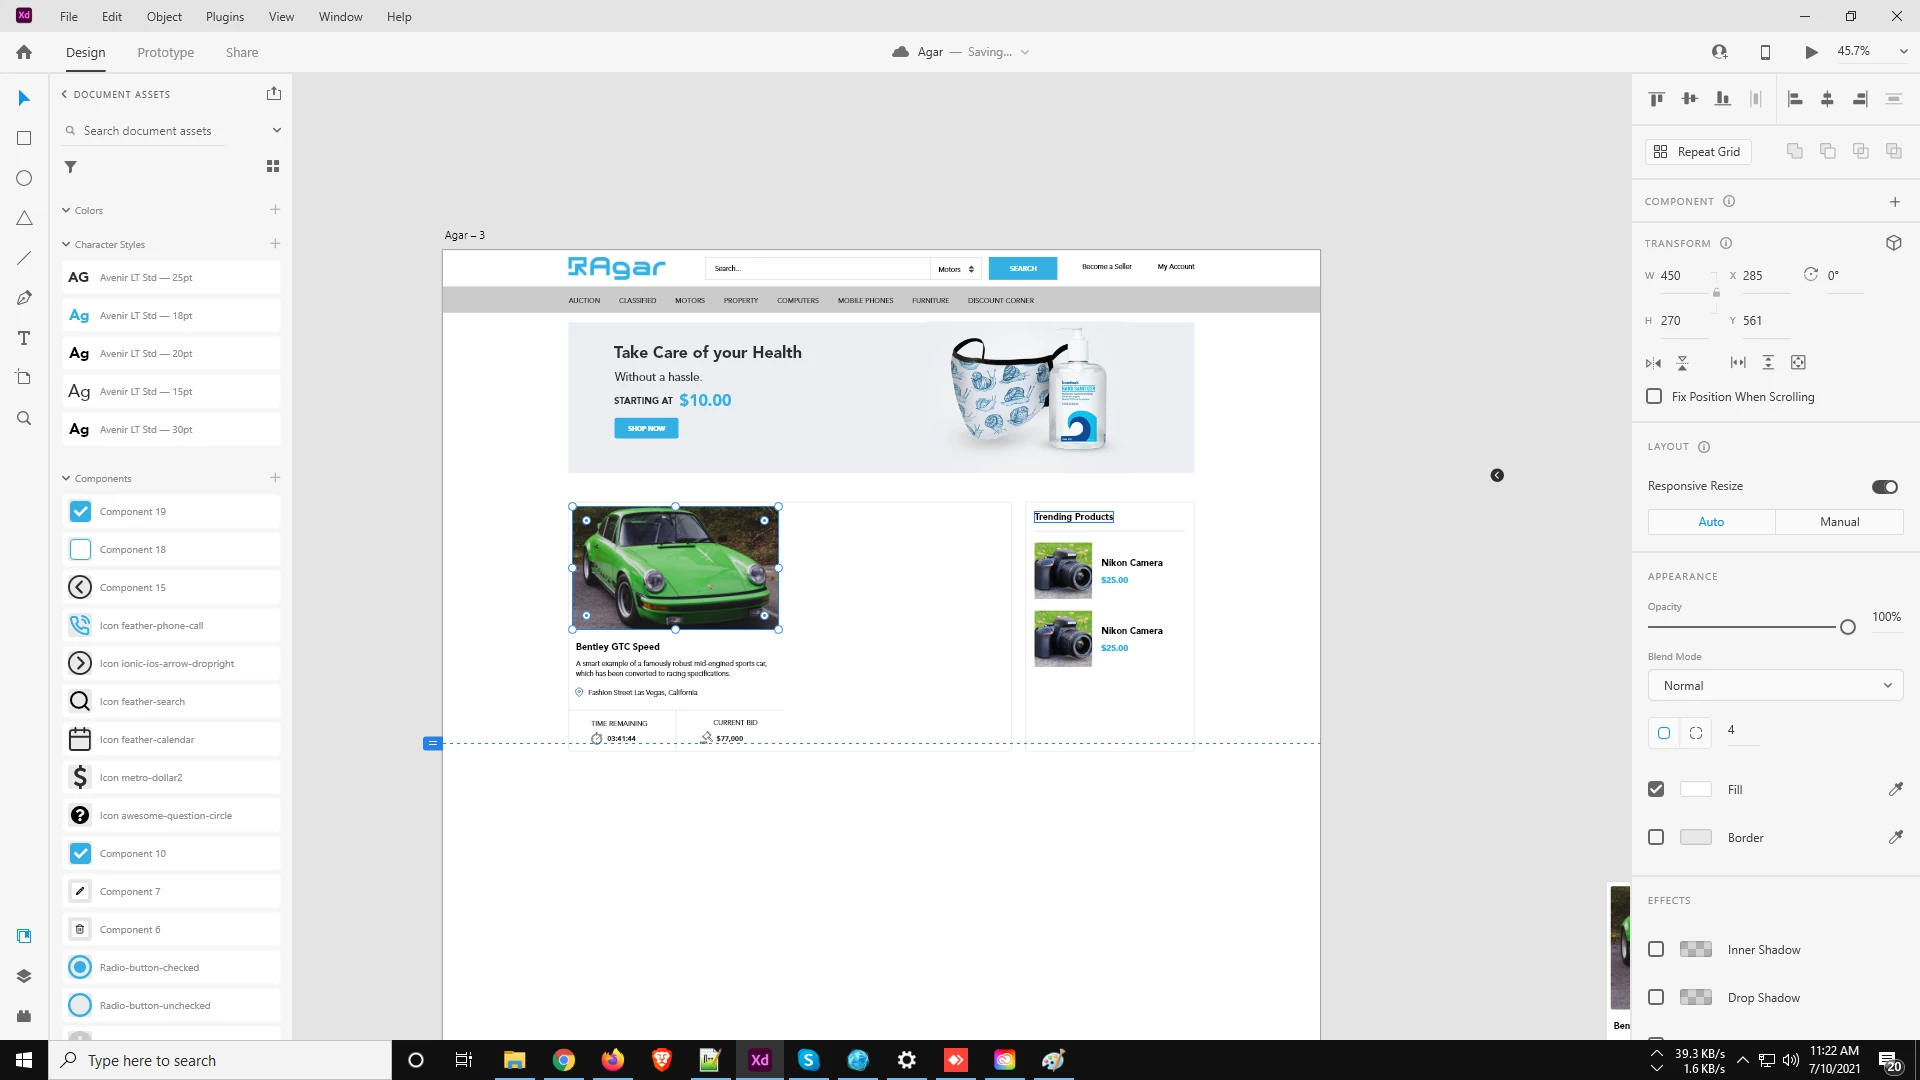Select the Ellipse tool
Screen dimensions: 1920x1080
(x=24, y=178)
